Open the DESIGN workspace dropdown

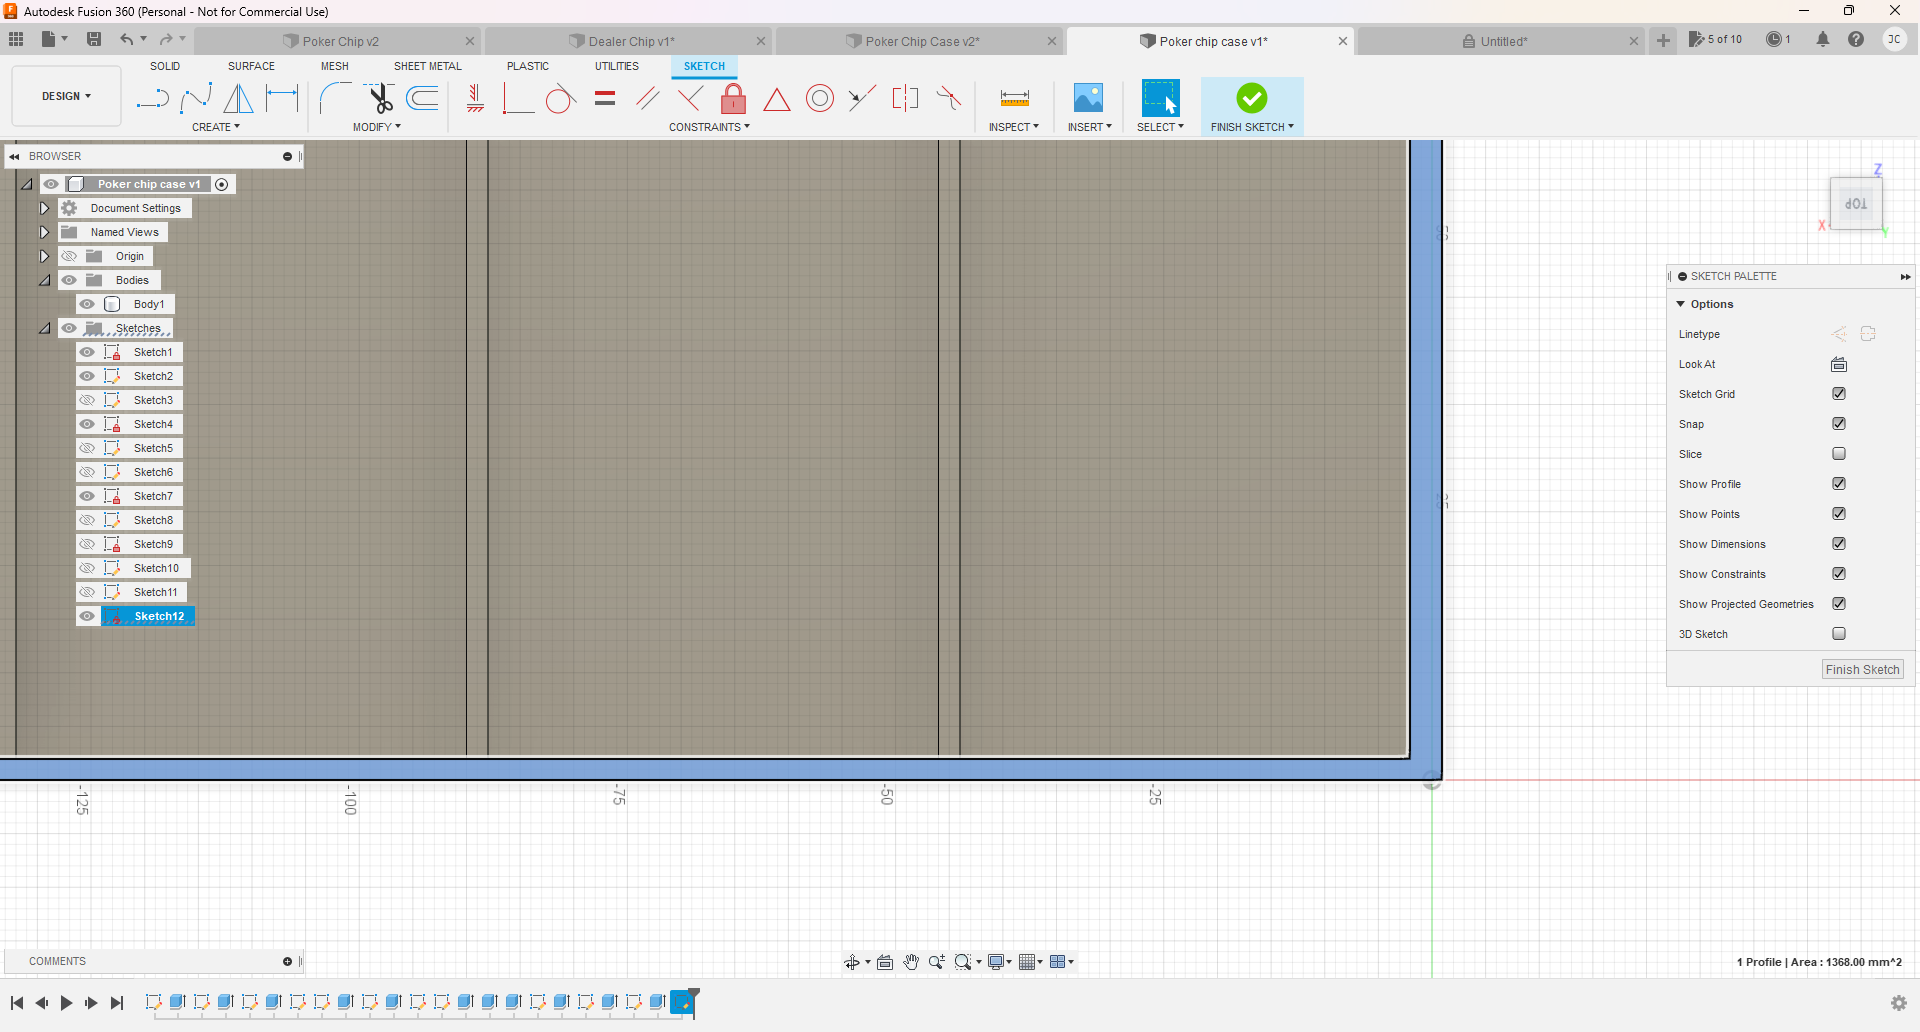66,96
